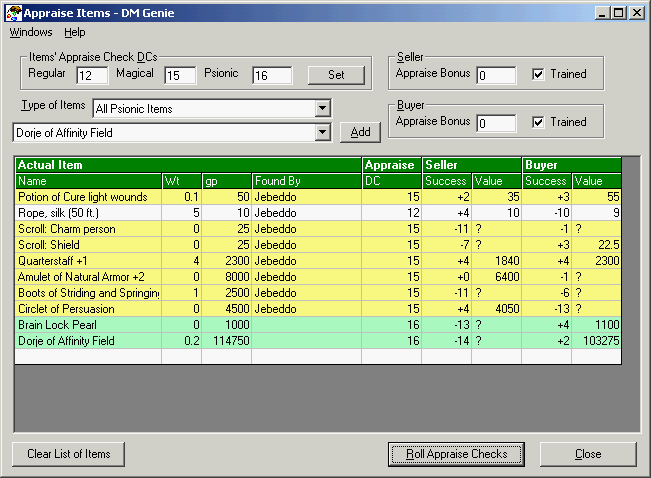Screen dimensions: 651x478
Task: Click the Buyer Value column header
Action: tap(597, 181)
